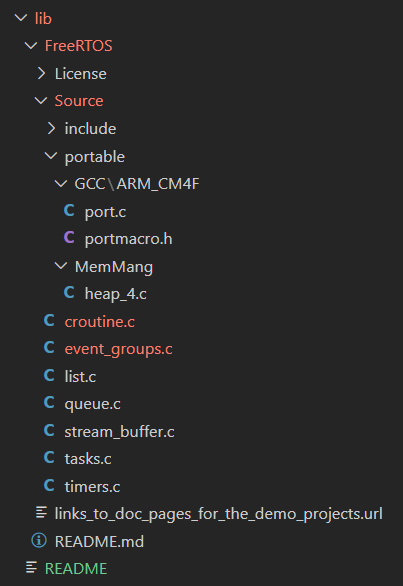Click the C icon beside port.c

coord(69,211)
